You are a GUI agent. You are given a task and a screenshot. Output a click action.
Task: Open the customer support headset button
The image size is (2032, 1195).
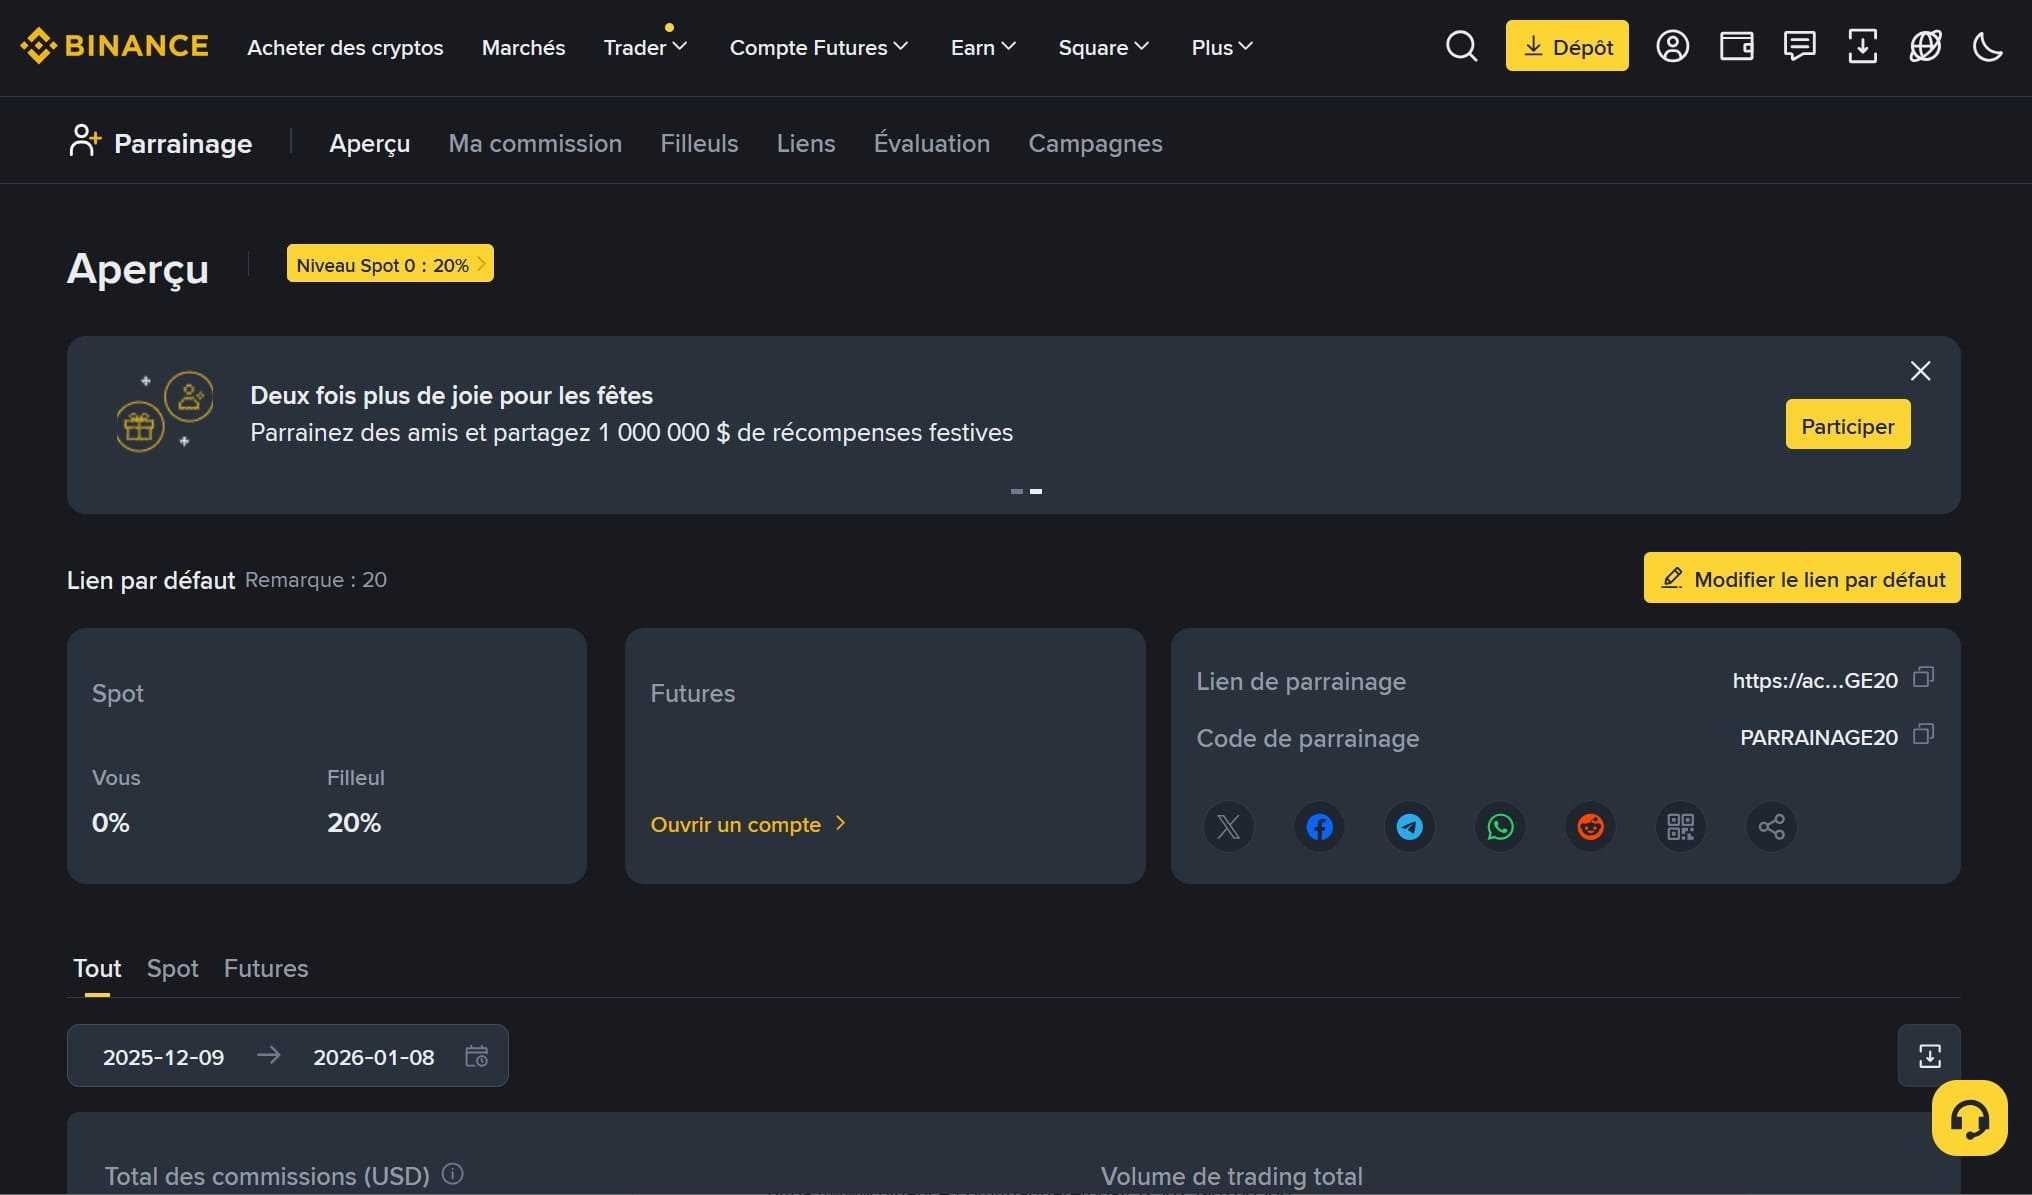1969,1118
